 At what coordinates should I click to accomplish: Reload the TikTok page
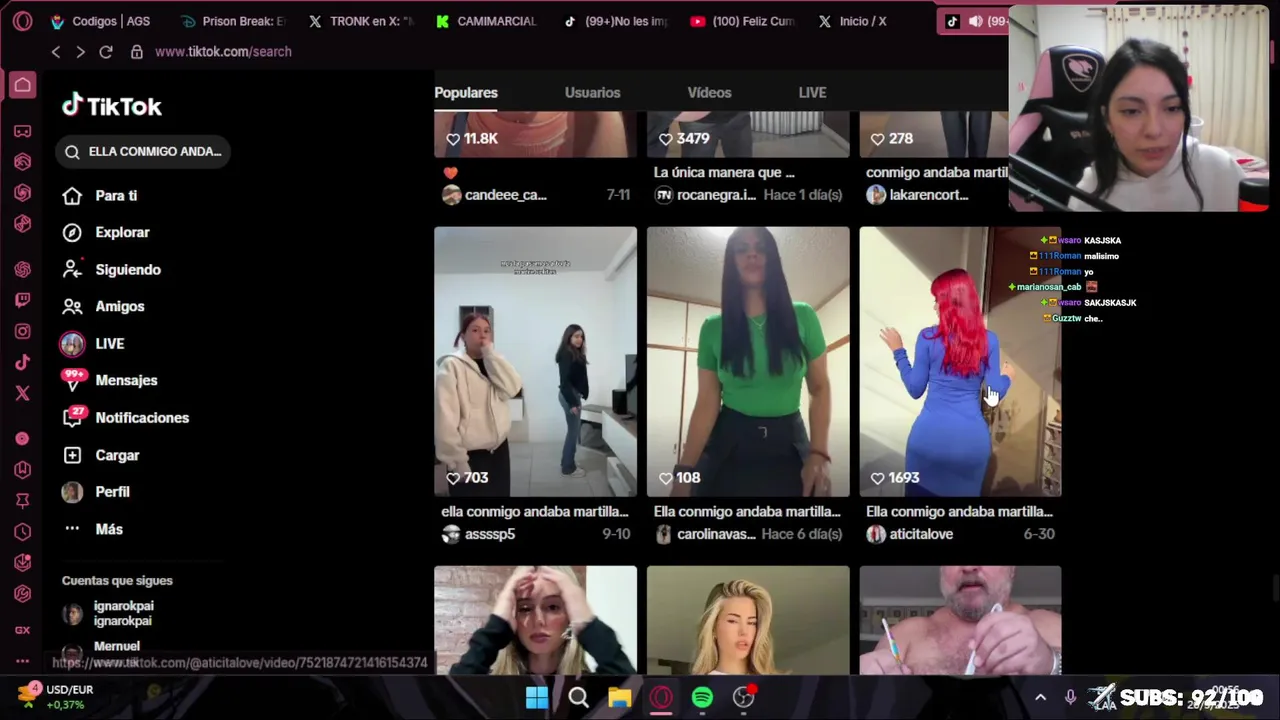[106, 52]
